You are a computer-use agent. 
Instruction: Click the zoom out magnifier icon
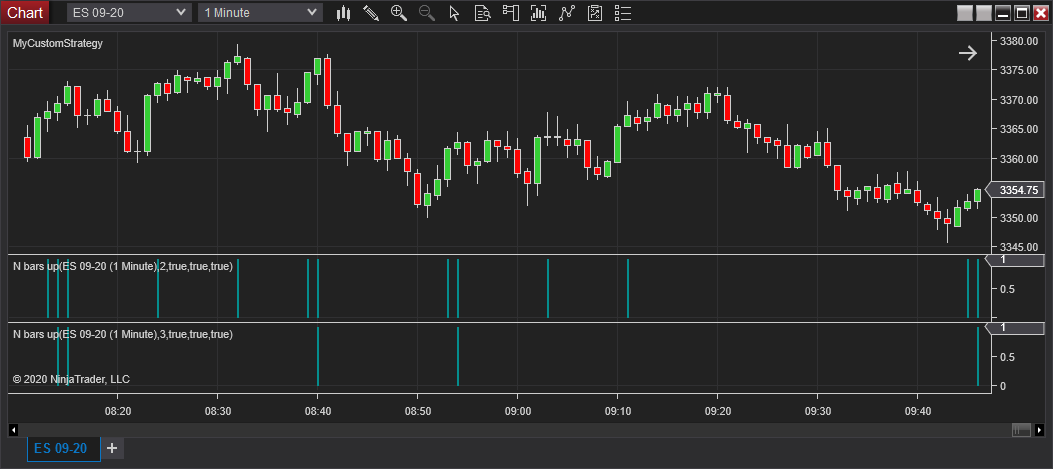point(427,13)
